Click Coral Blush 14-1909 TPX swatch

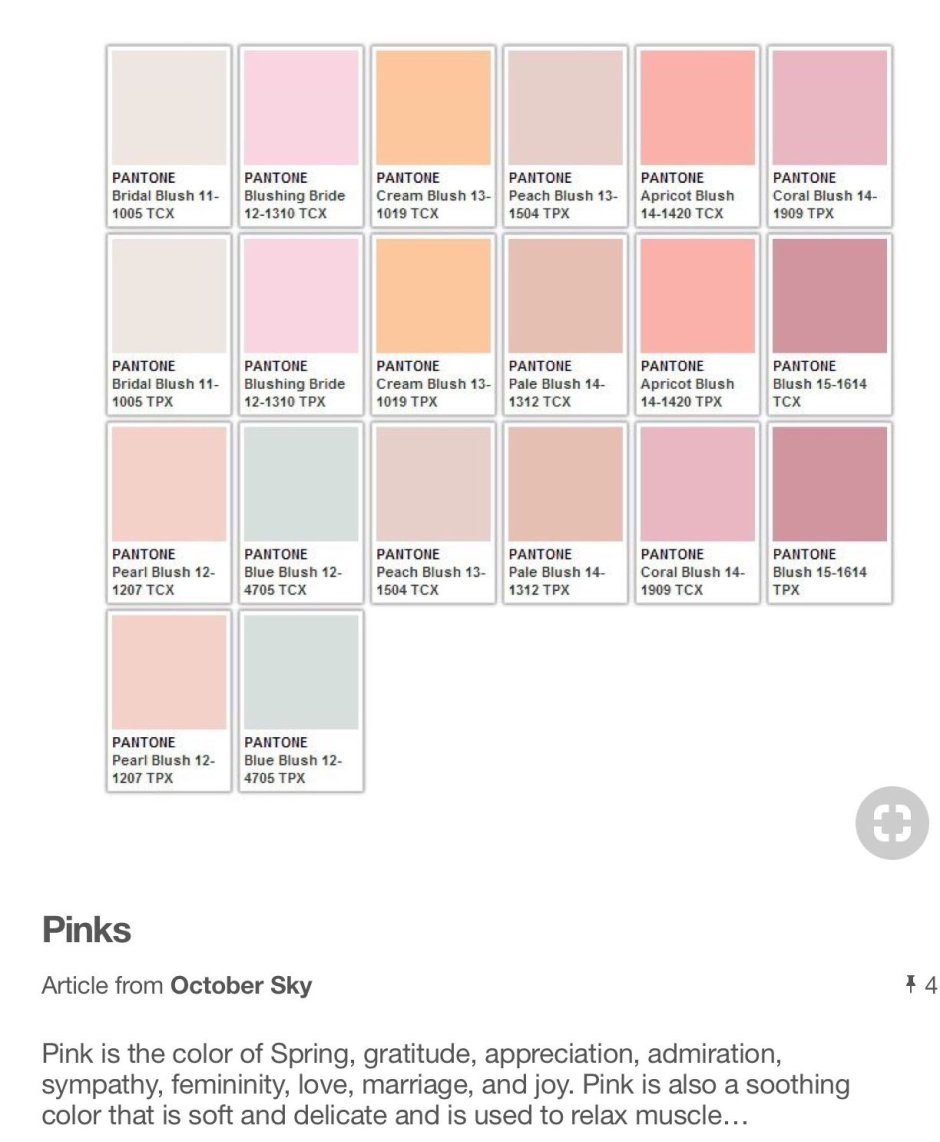click(x=829, y=136)
